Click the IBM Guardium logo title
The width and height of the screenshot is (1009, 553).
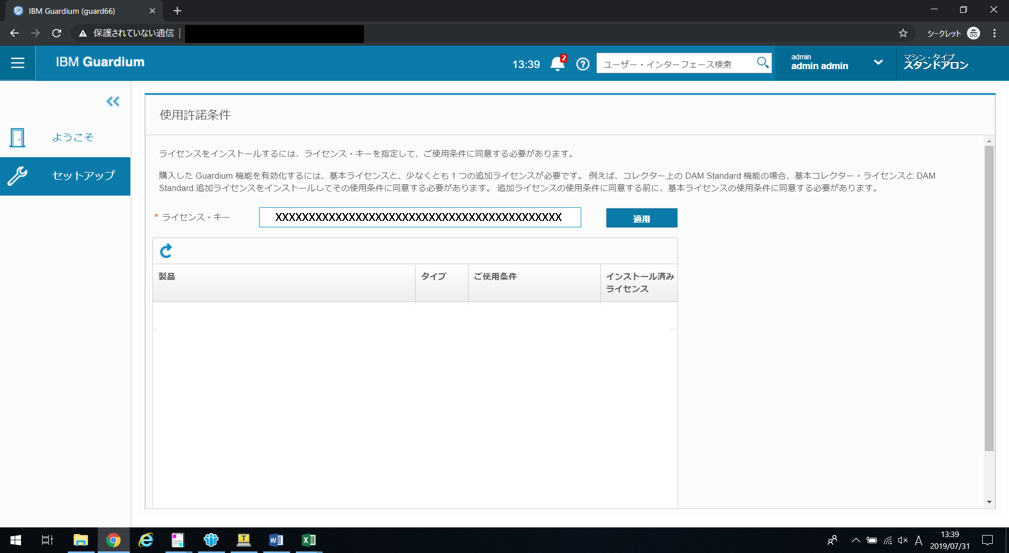(x=100, y=62)
